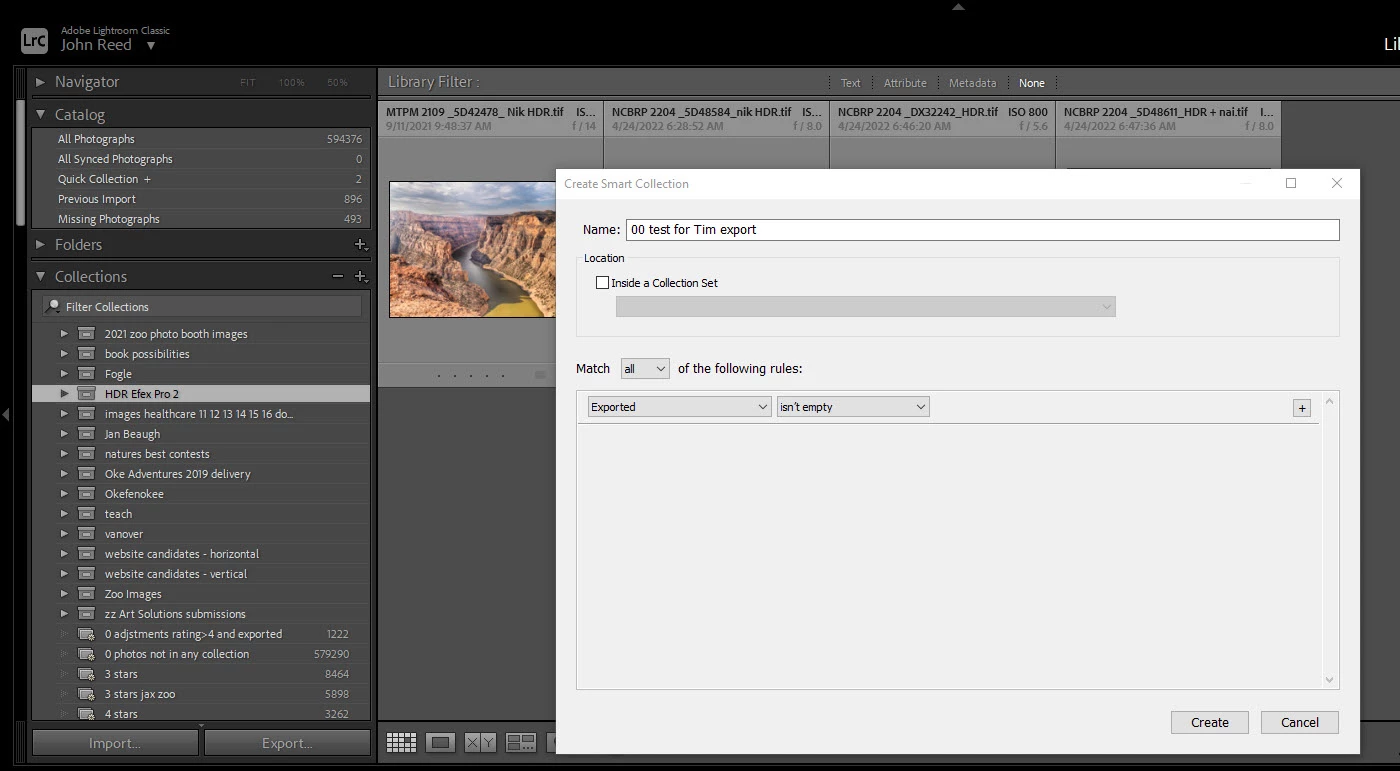Open the collection set location dropdown
1400x771 pixels.
(x=866, y=307)
